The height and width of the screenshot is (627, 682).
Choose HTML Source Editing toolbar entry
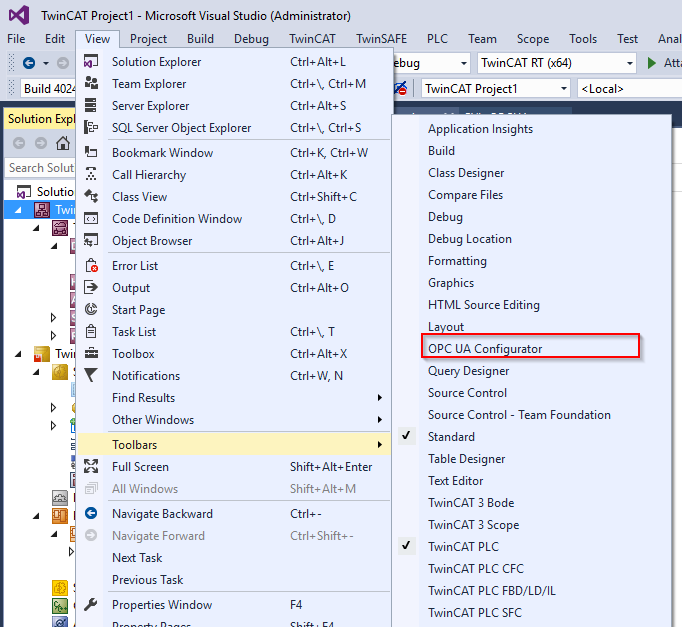[x=484, y=305]
